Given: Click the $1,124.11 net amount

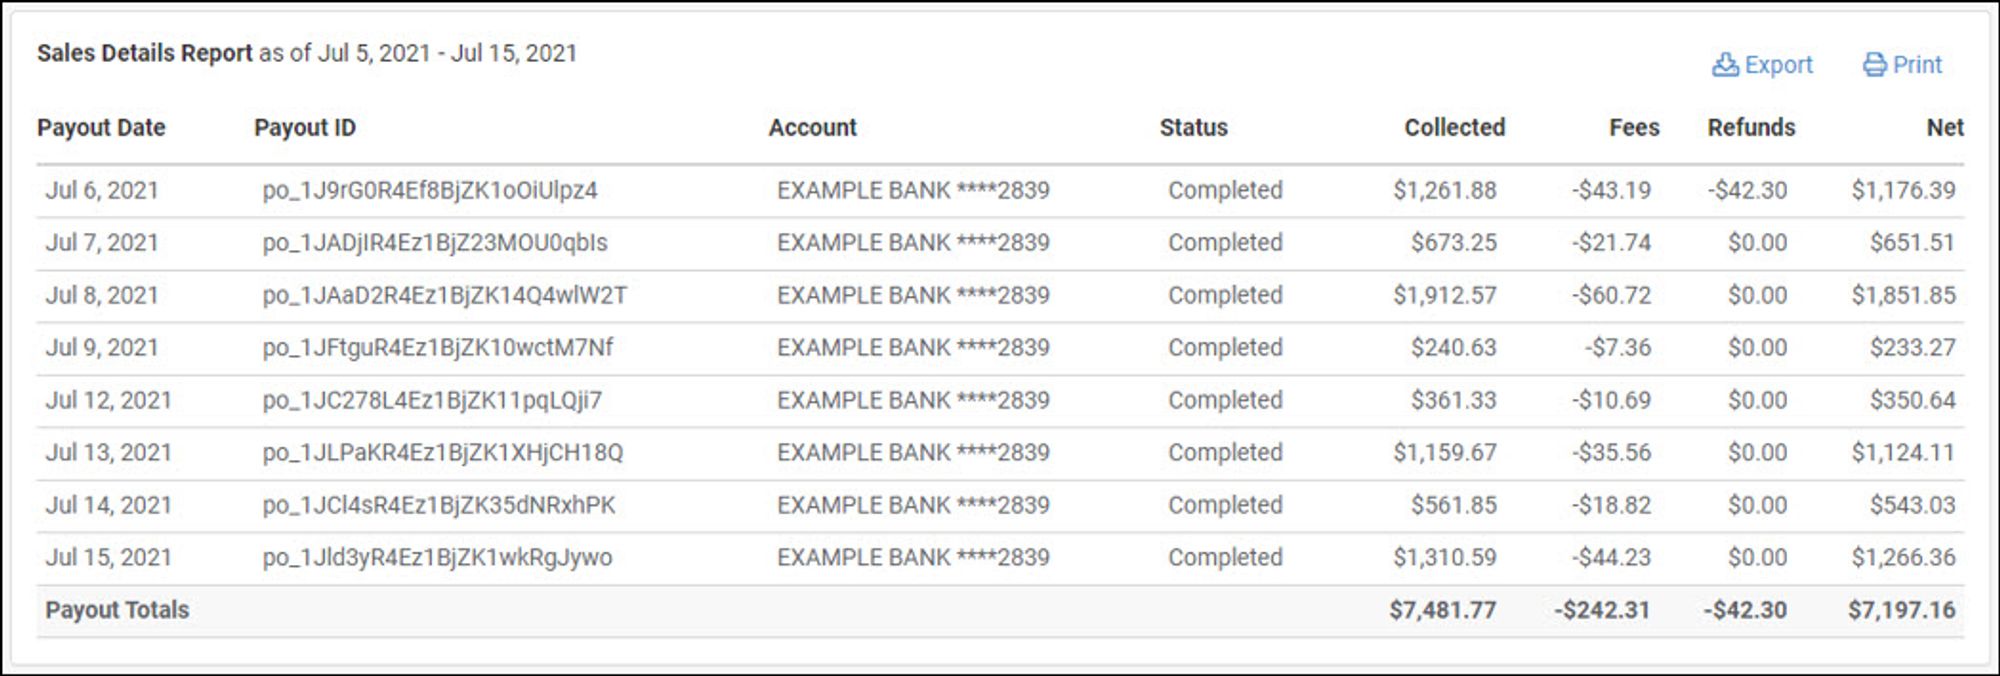Looking at the screenshot, I should pyautogui.click(x=1903, y=453).
